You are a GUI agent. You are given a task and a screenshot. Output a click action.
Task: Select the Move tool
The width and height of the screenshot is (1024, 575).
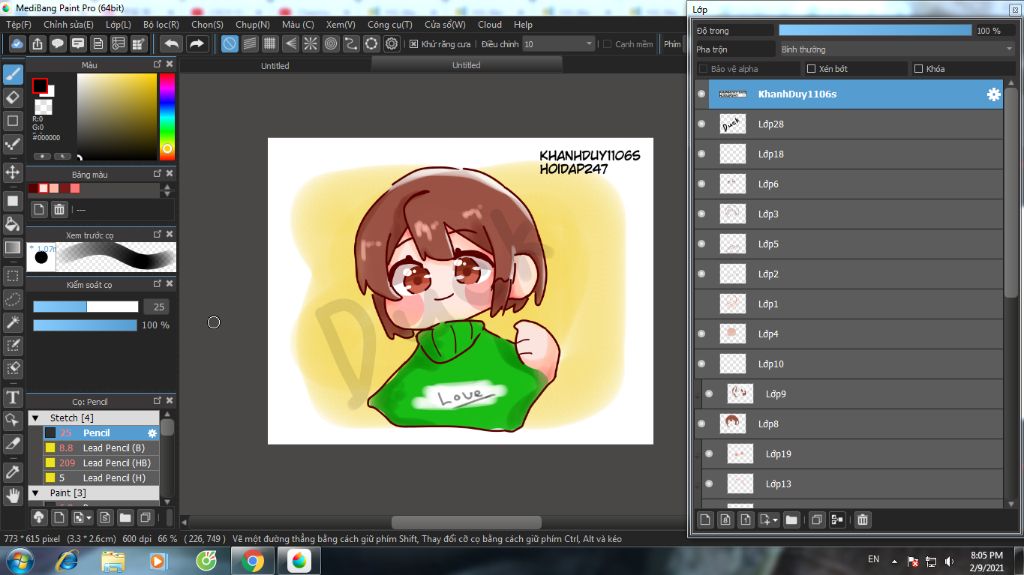pos(12,172)
